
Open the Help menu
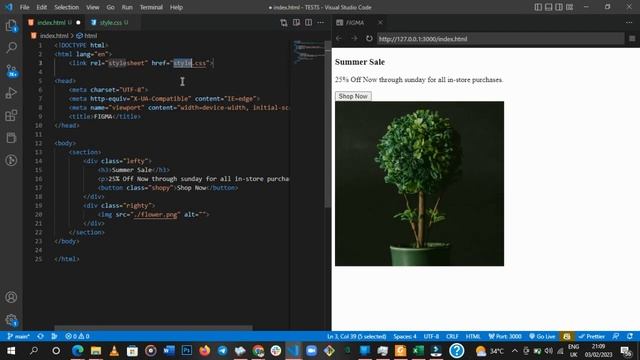click(176, 7)
